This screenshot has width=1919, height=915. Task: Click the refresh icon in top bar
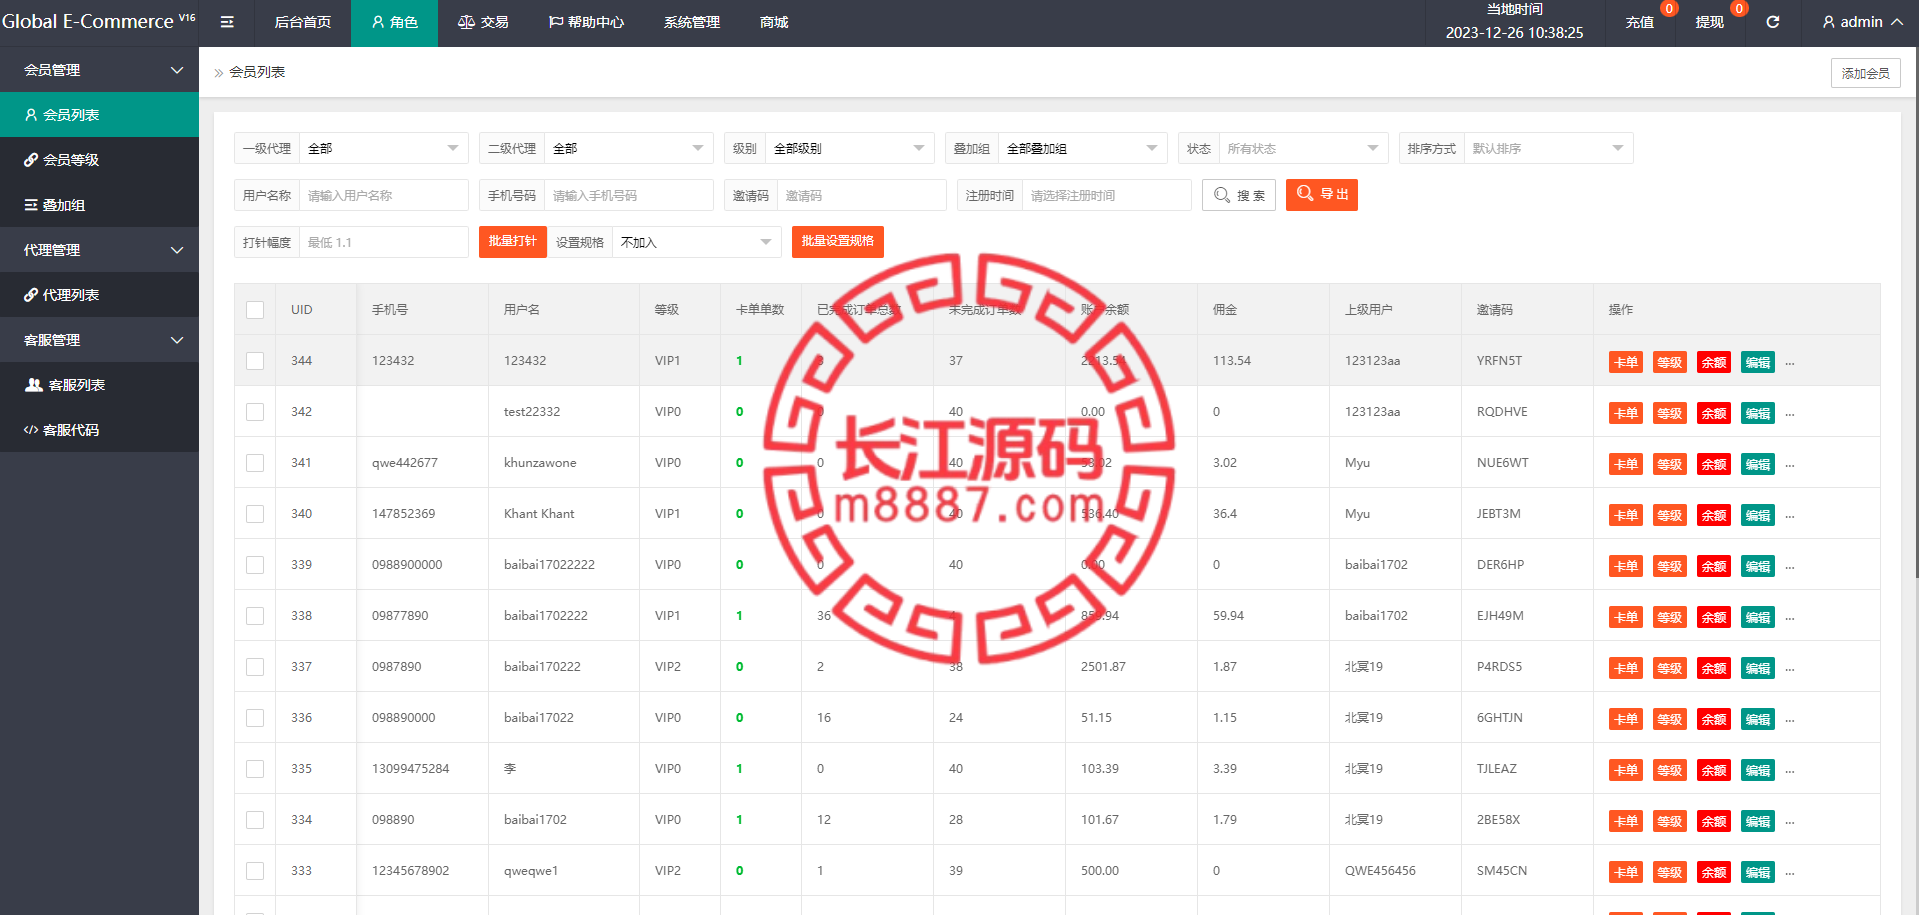point(1772,22)
